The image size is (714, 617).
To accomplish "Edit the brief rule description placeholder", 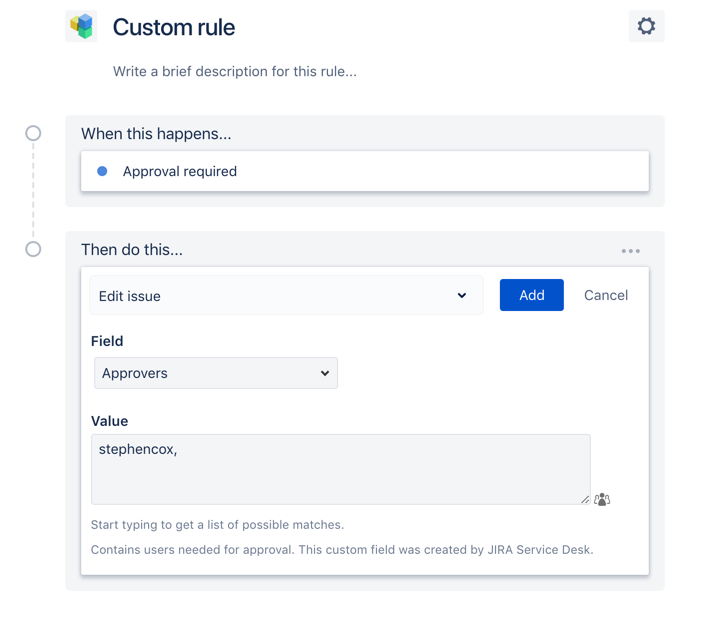I will click(235, 71).
